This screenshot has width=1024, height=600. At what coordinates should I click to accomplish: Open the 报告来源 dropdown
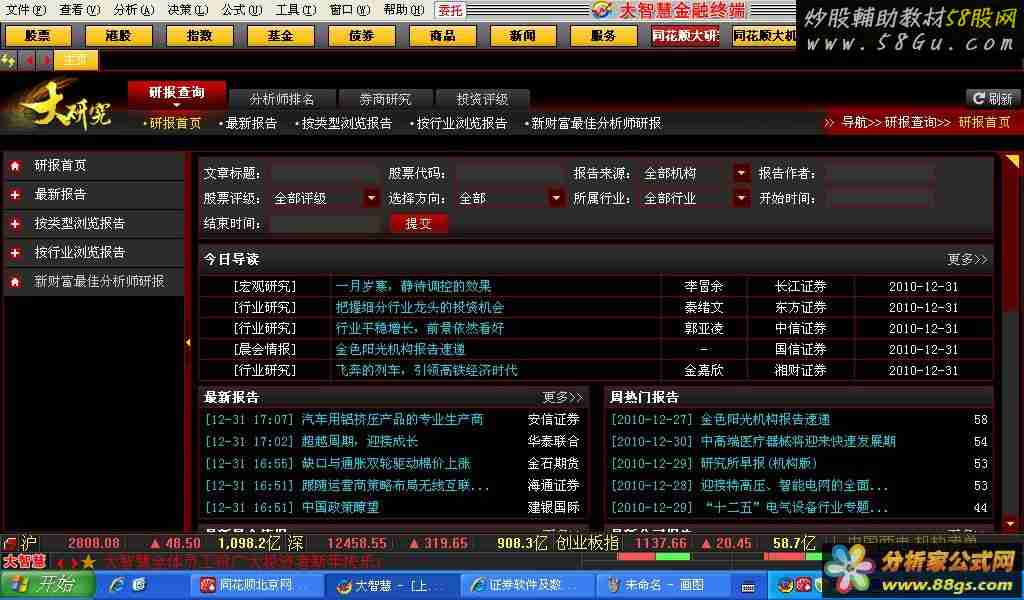[741, 173]
